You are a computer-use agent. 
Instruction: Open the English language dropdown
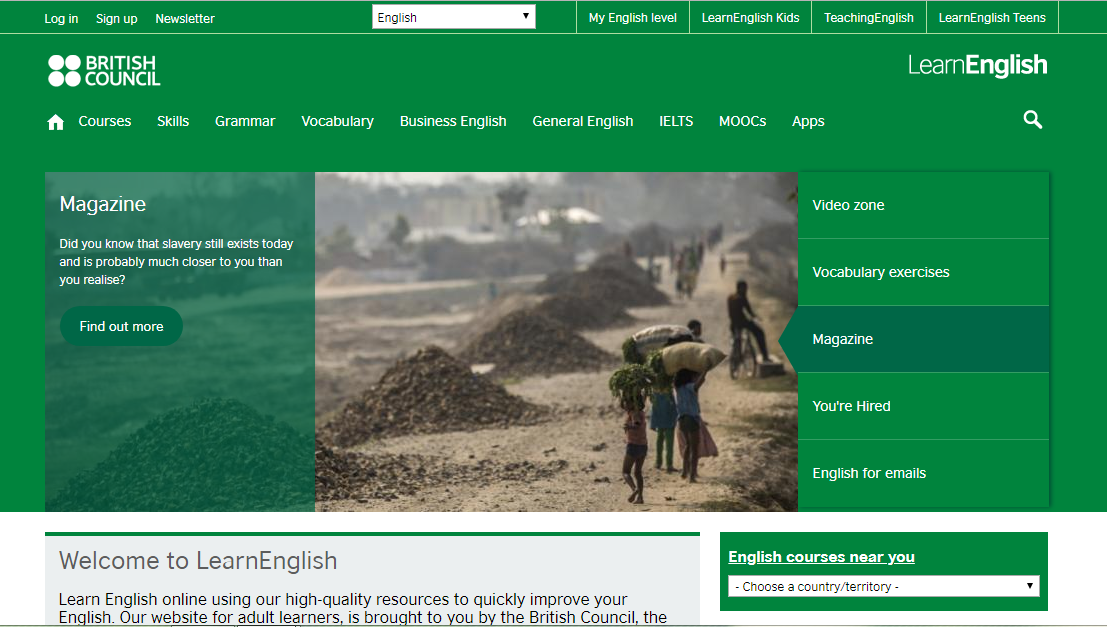[453, 17]
